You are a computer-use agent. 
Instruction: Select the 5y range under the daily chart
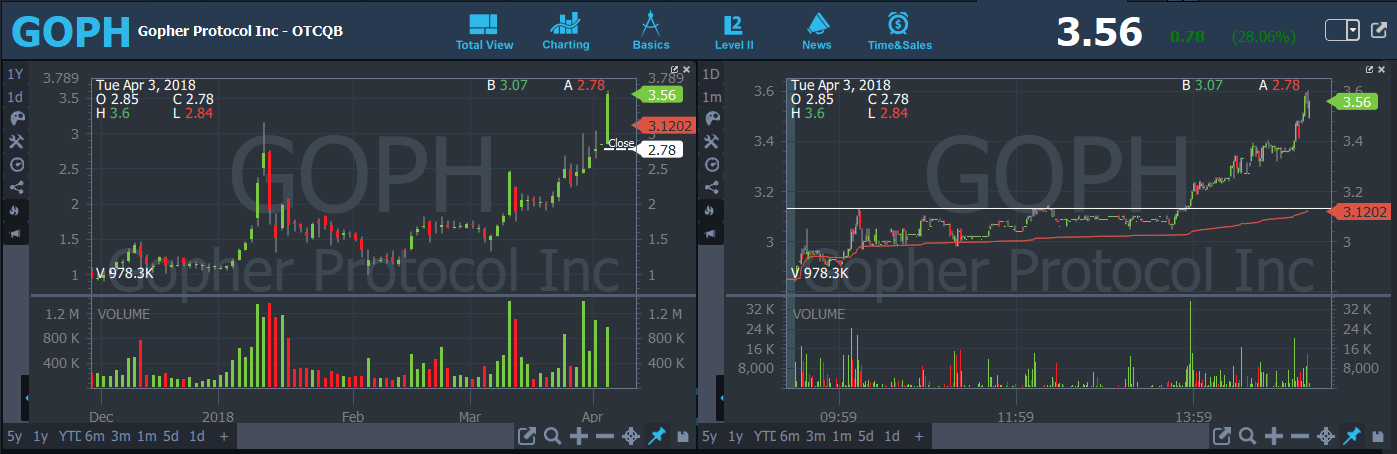[x=14, y=436]
